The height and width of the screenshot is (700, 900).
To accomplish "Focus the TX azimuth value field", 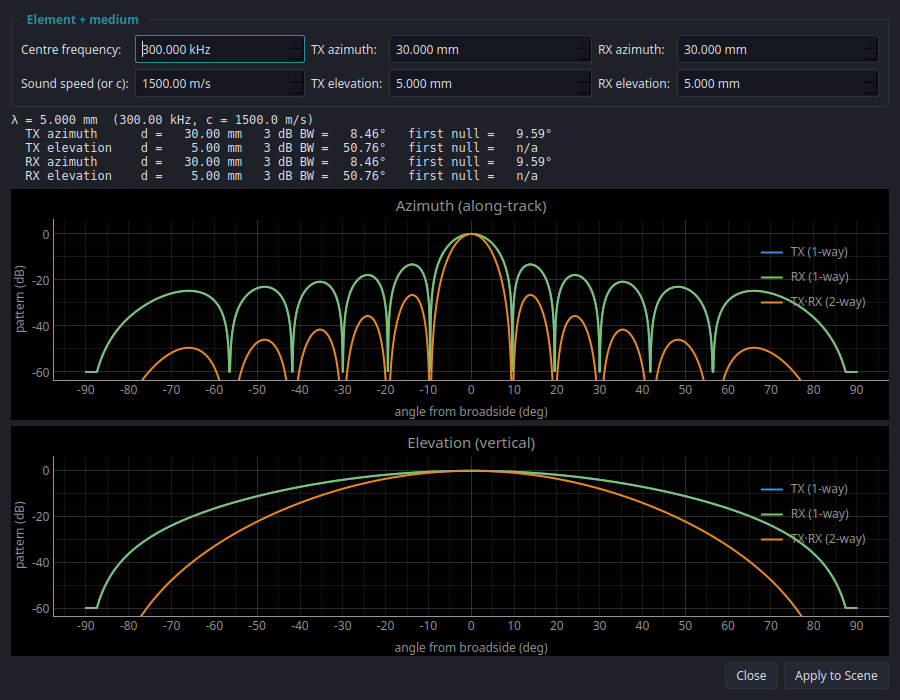I will coord(490,49).
